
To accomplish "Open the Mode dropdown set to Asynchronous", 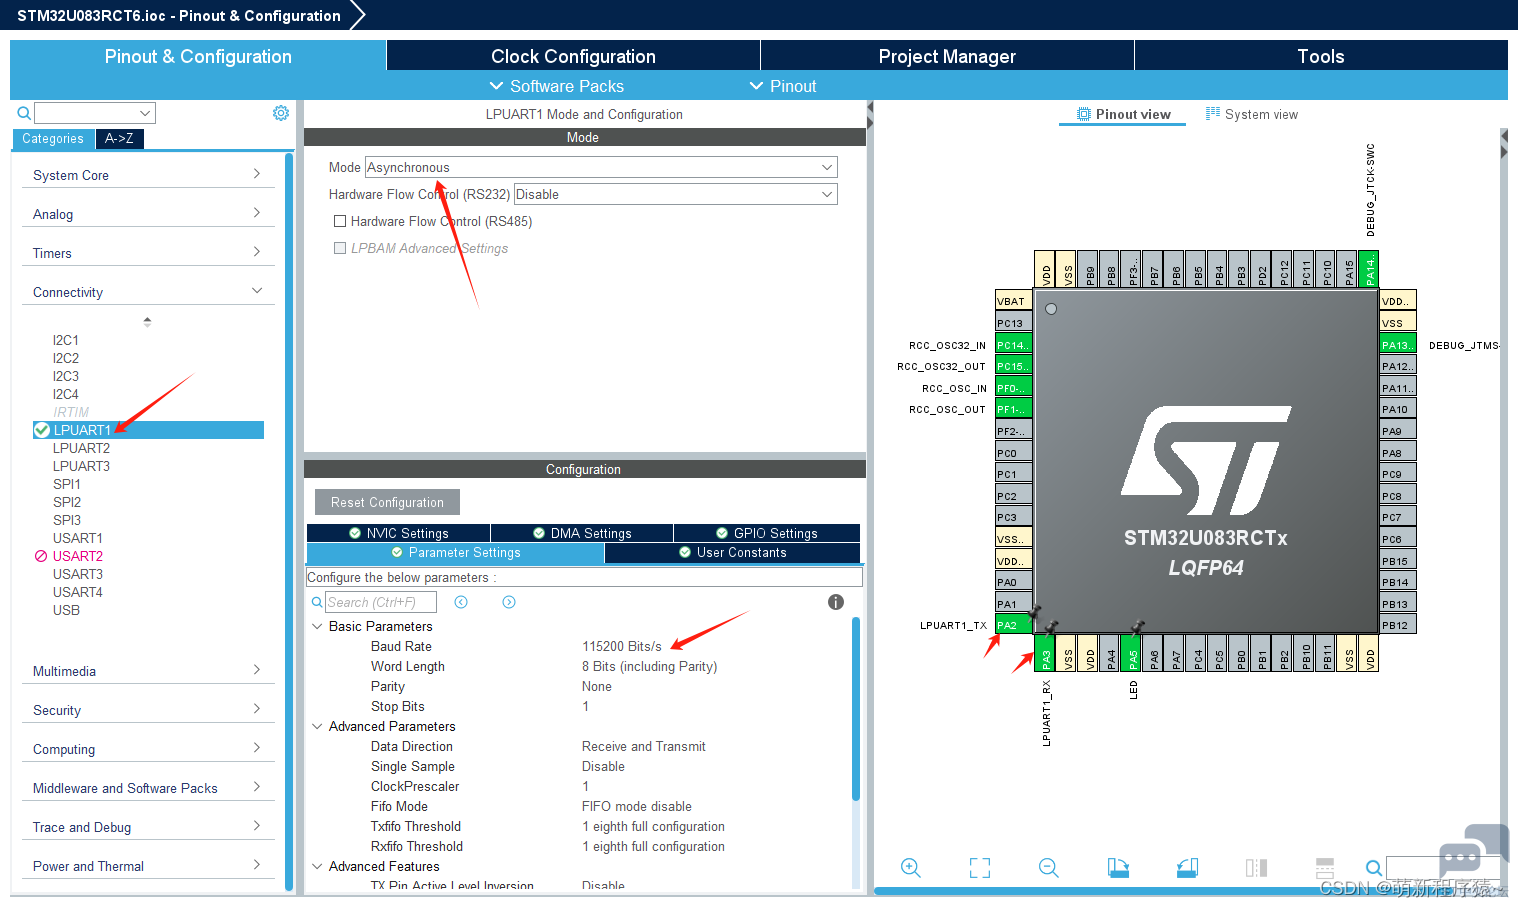I will point(601,167).
